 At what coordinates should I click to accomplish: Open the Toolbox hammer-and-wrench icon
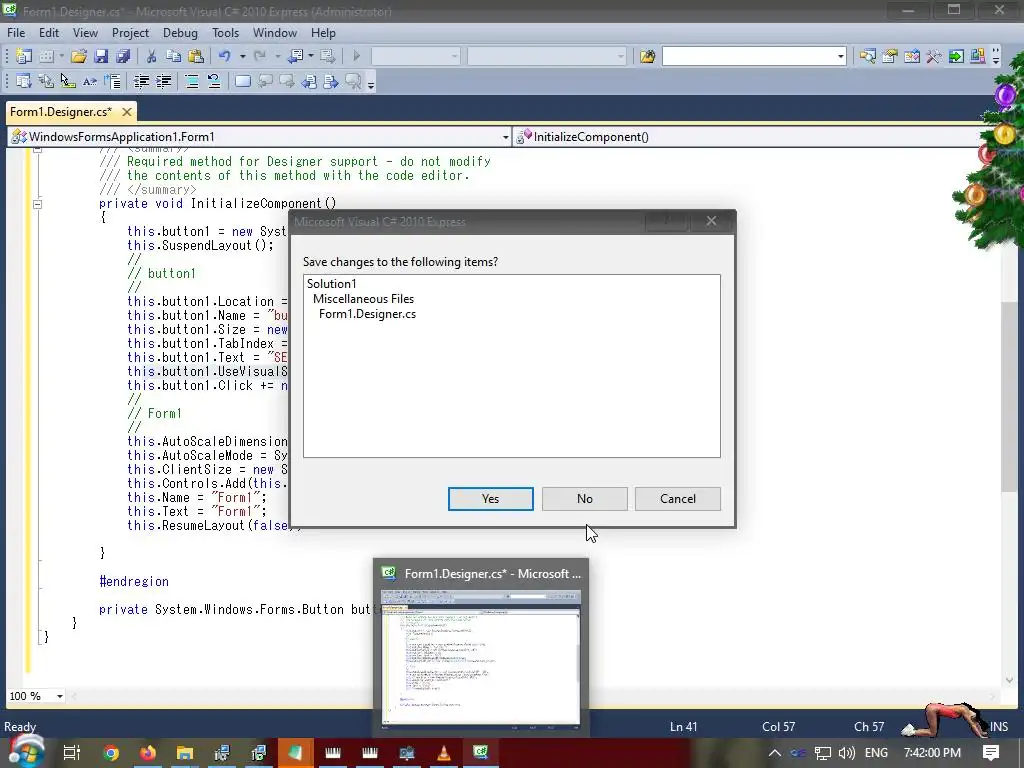point(934,56)
